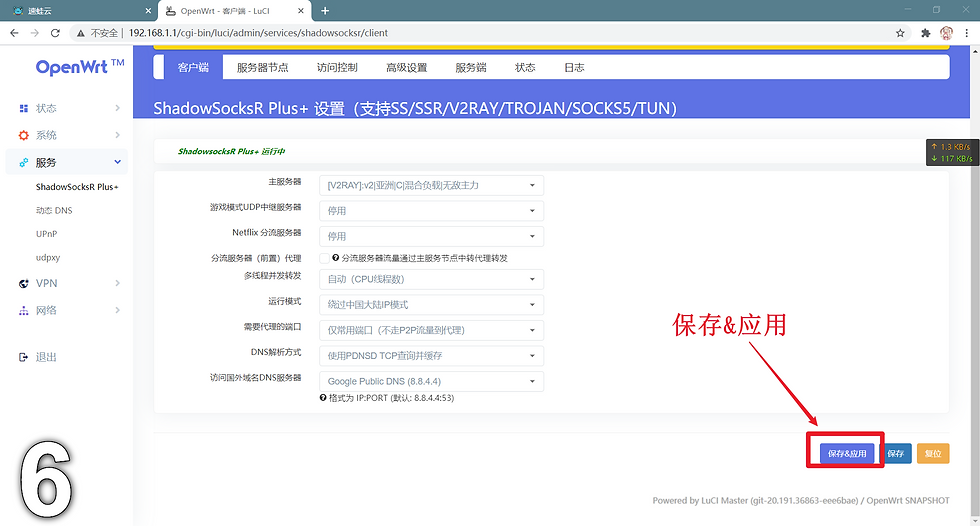Open the Netflix 分流服务器 dropdown
This screenshot has height=526, width=980.
[431, 236]
